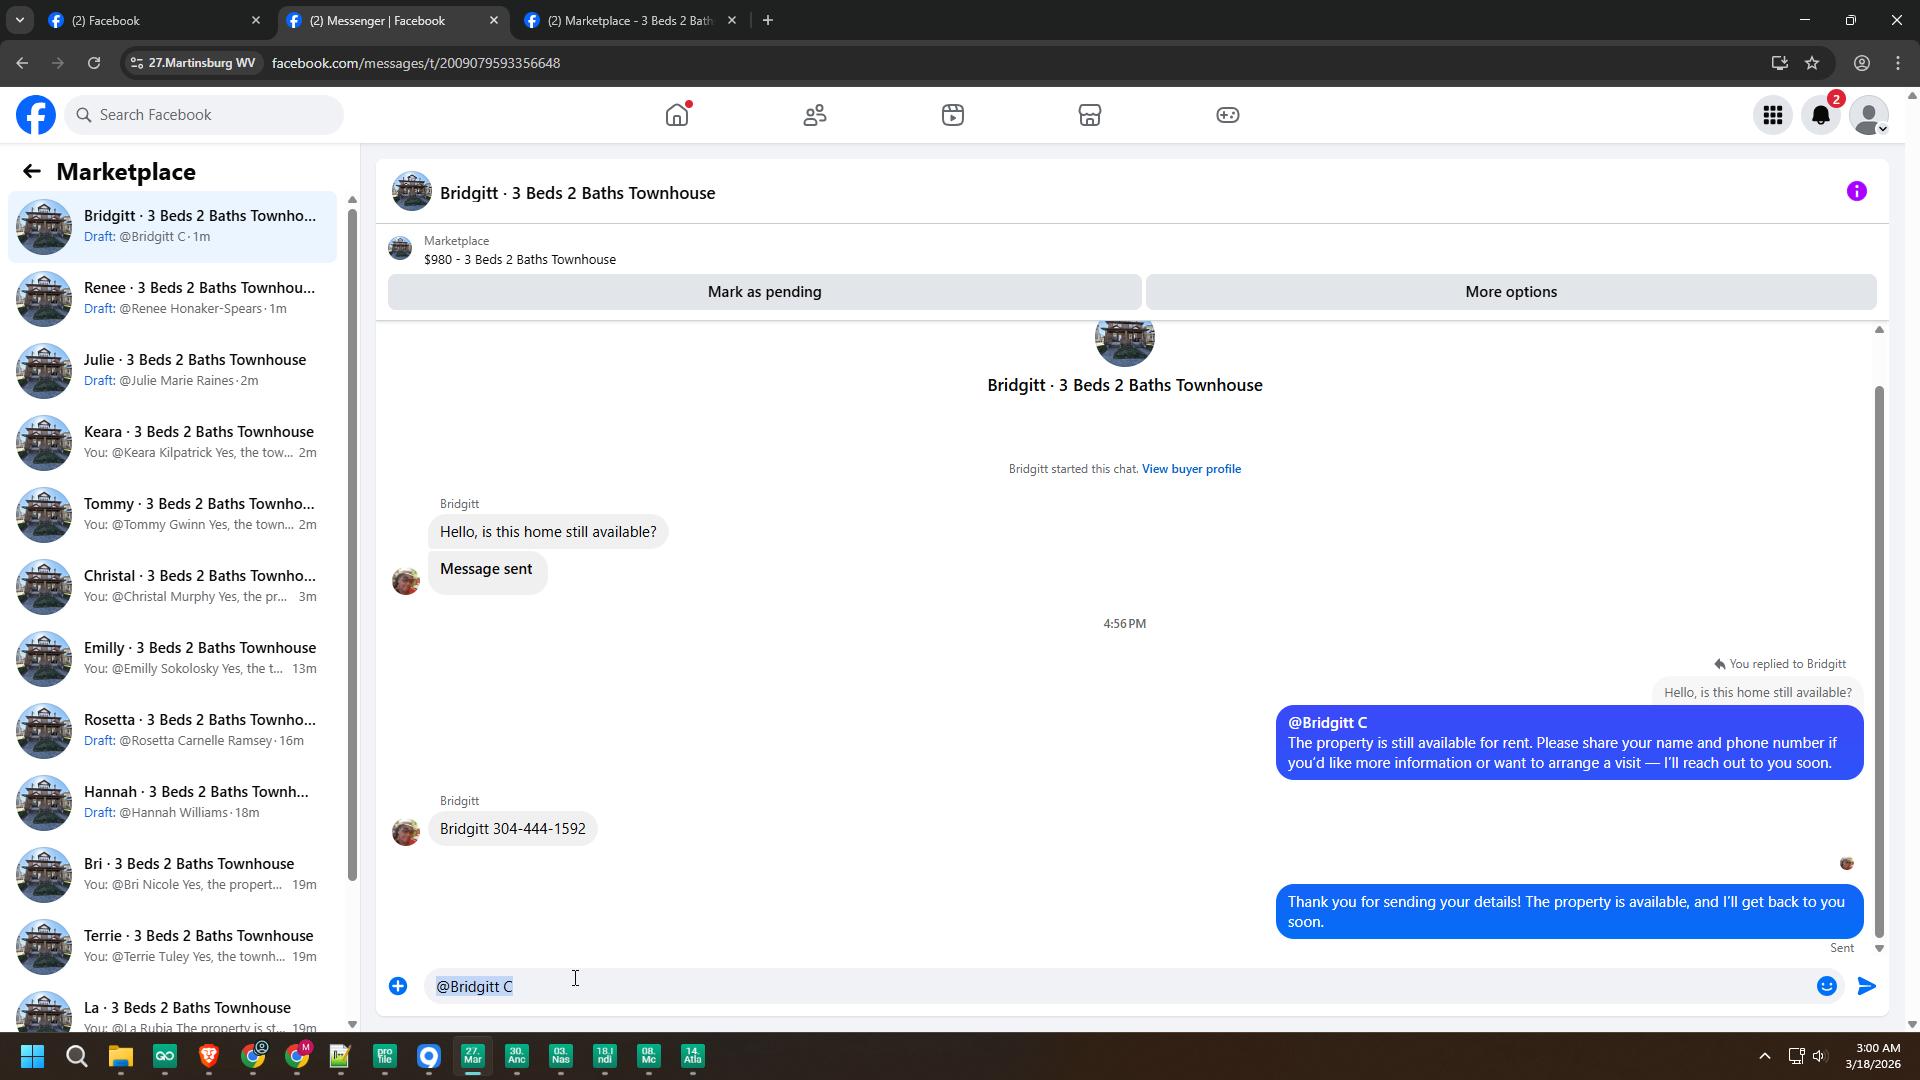This screenshot has width=1920, height=1080.
Task: Open the Marketplace storefront icon
Action: click(1090, 115)
